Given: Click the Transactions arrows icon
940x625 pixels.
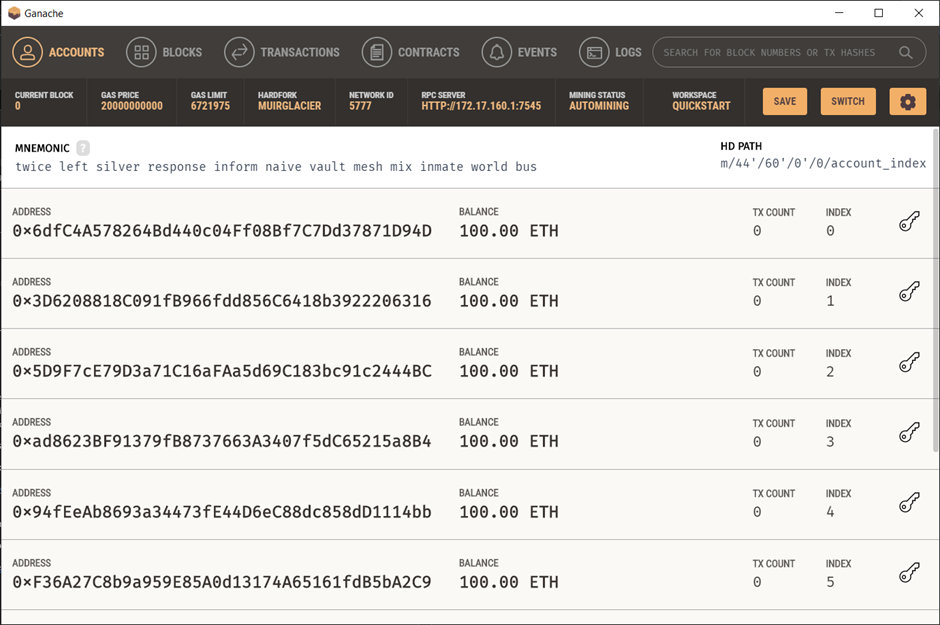Looking at the screenshot, I should pos(239,52).
